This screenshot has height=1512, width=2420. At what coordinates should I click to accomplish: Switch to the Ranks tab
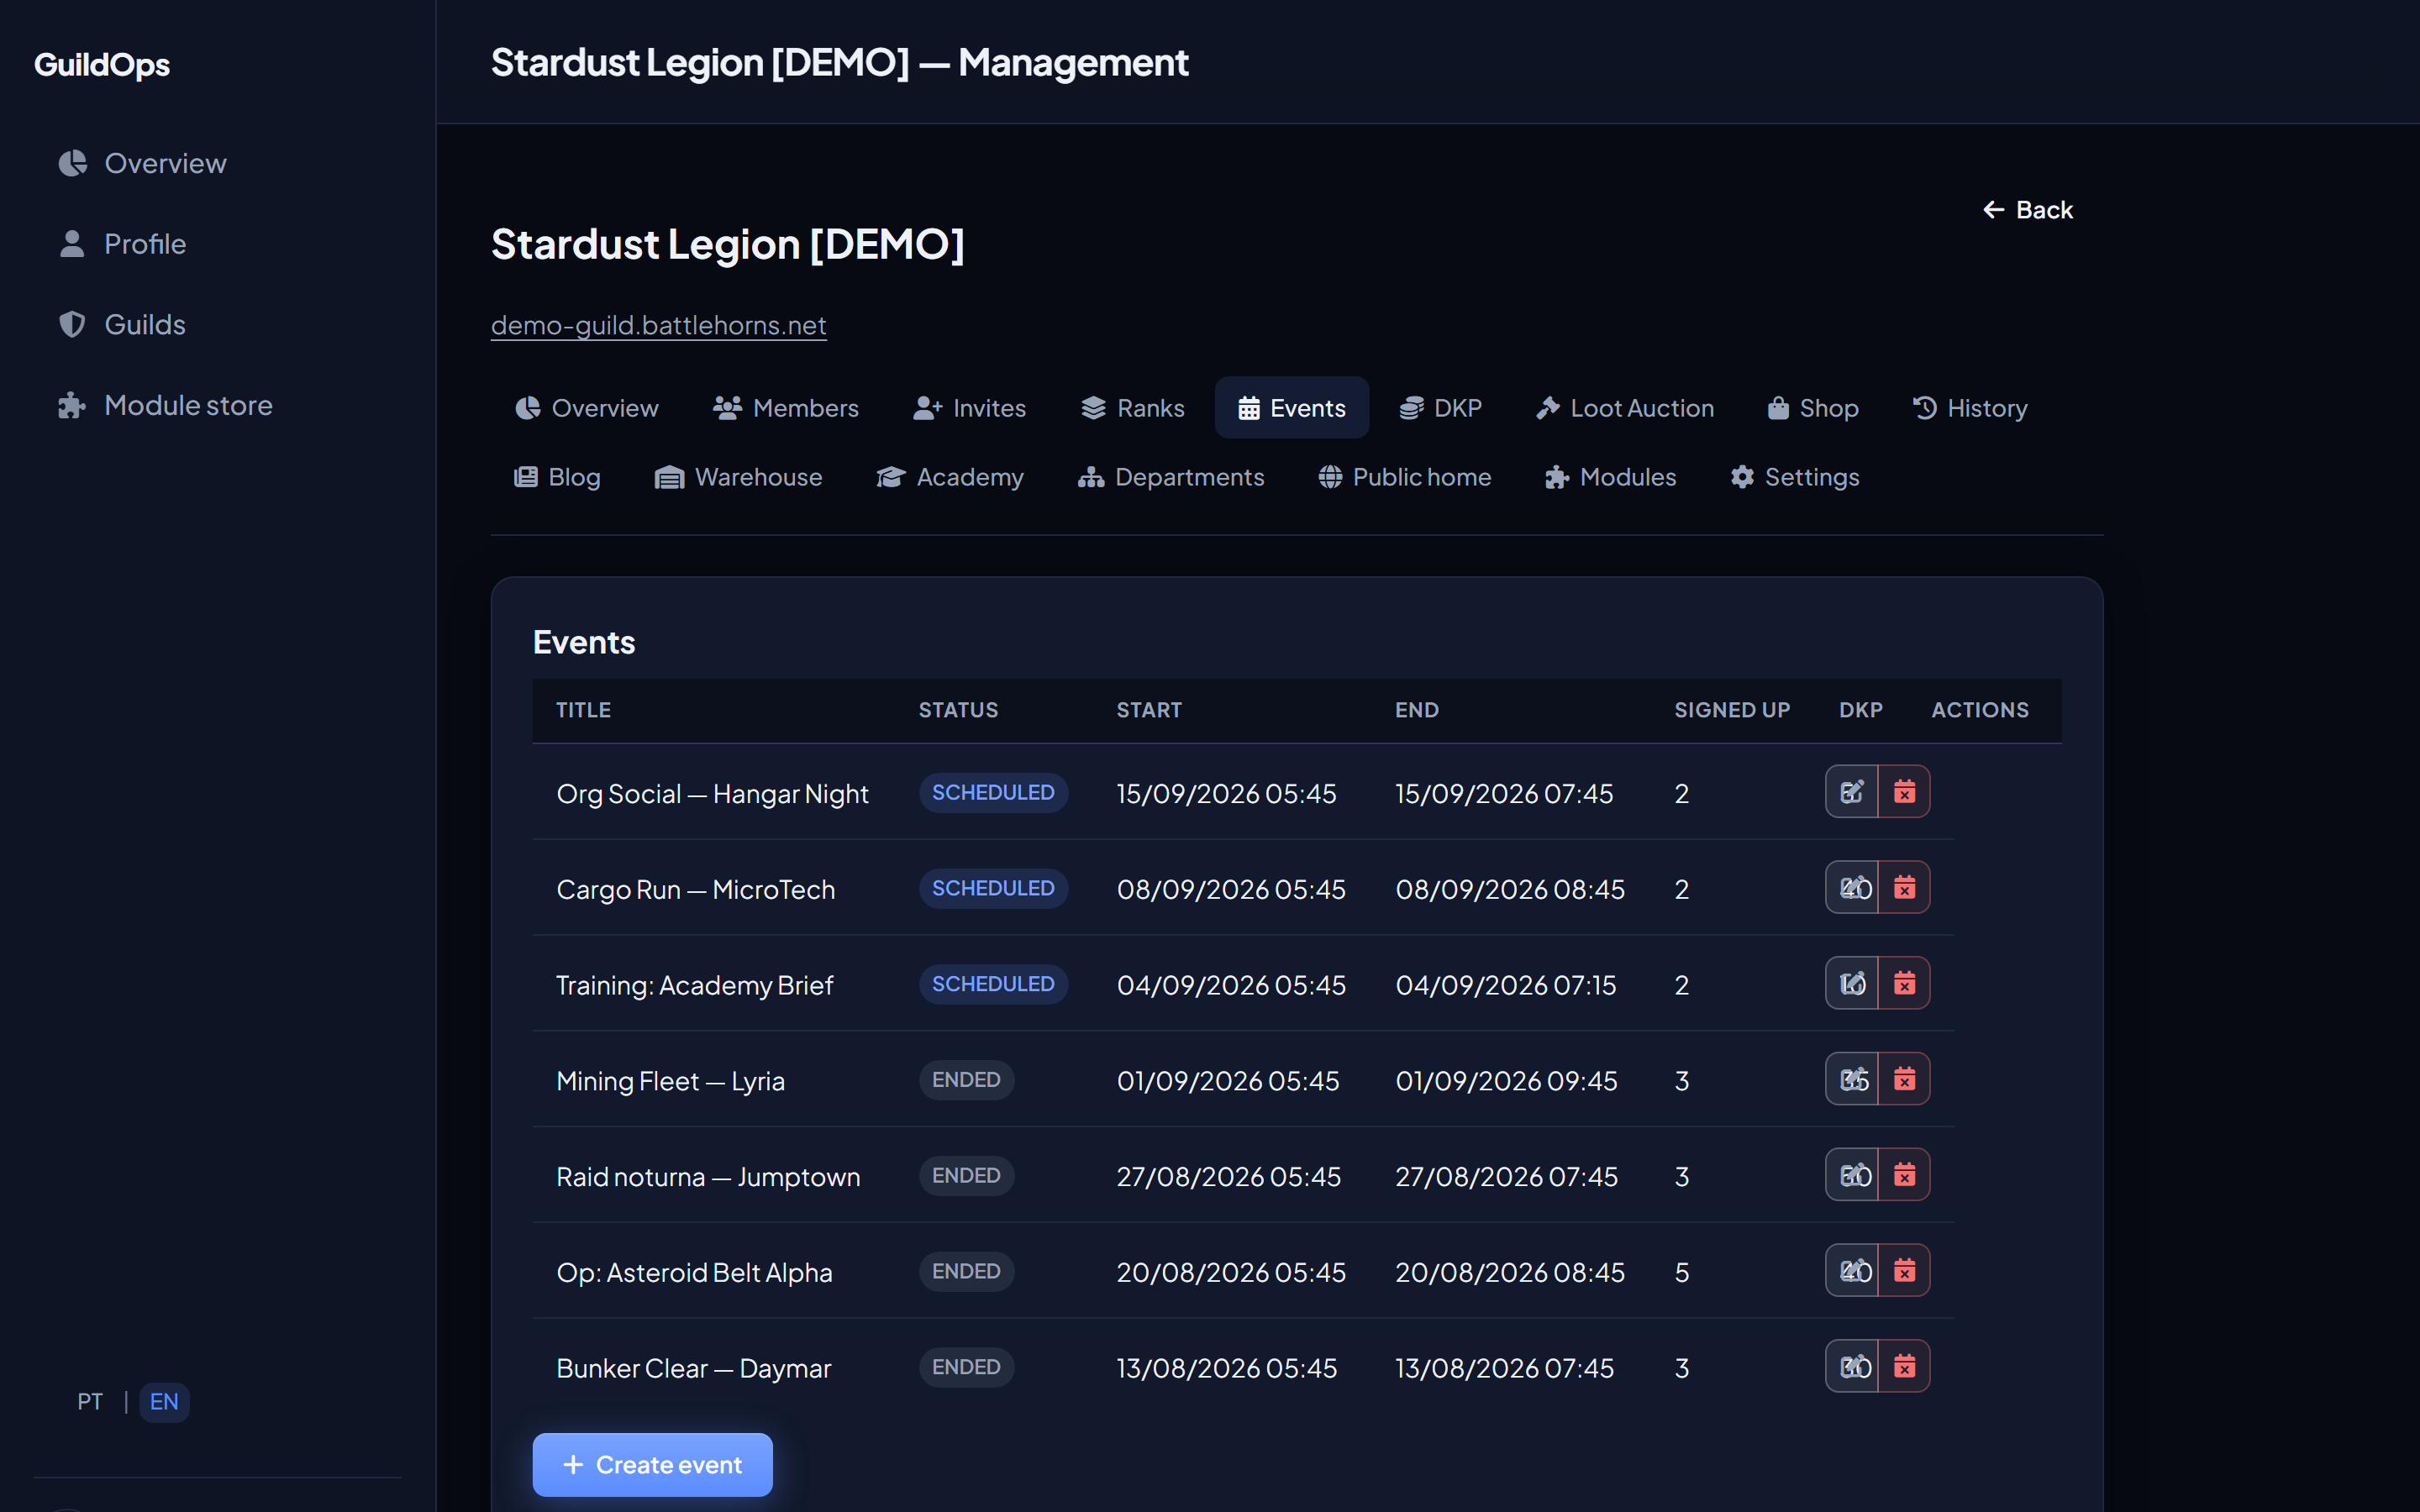[x=1133, y=408]
